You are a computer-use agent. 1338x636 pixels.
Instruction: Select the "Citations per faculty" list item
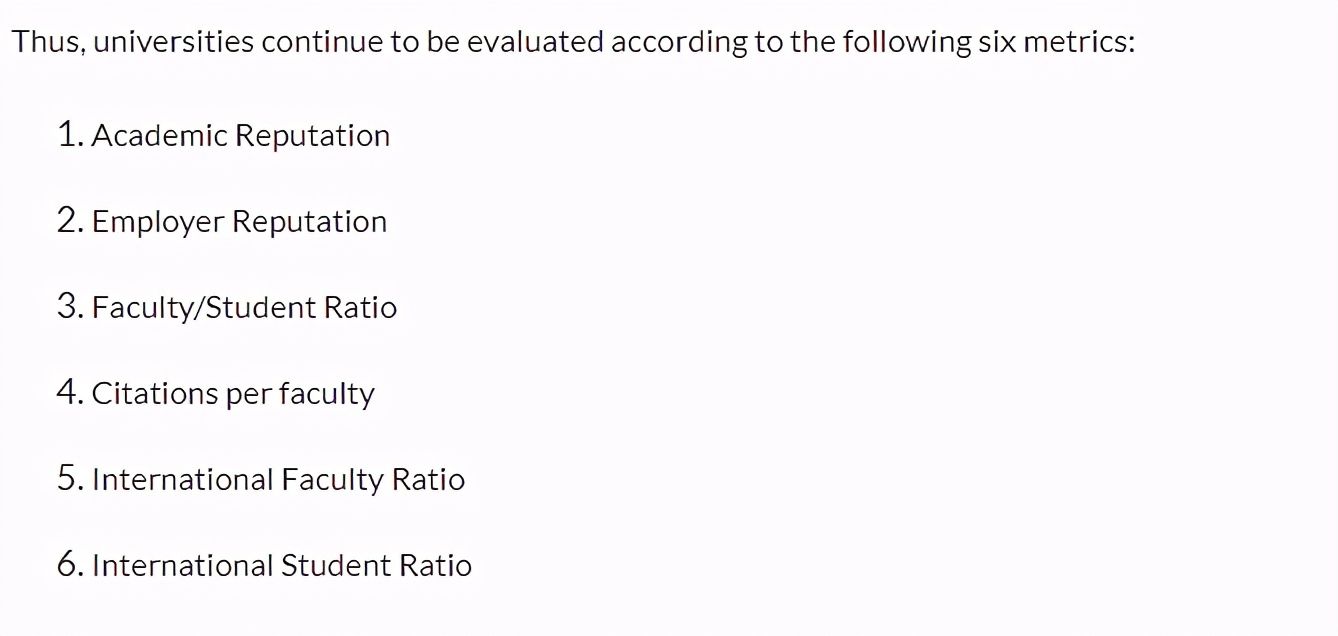233,394
